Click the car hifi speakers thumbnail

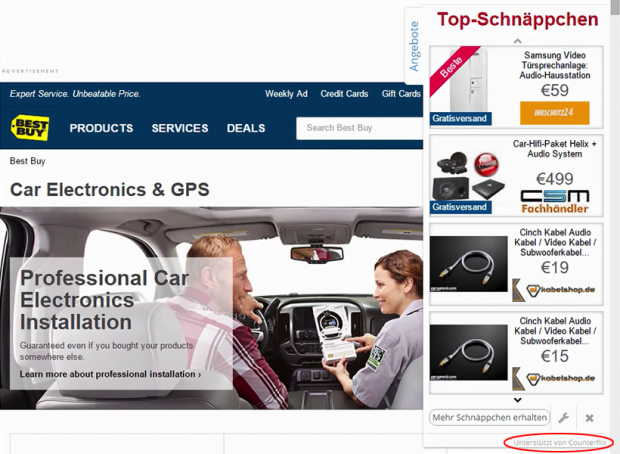tap(469, 176)
